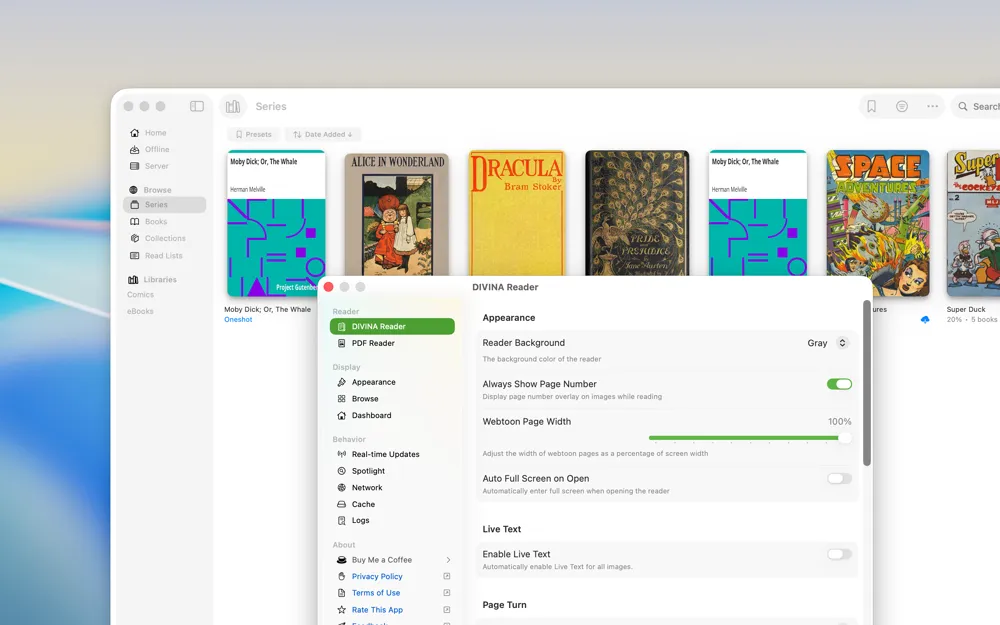Expand Buy Me a Coffee chevron
1000x625 pixels.
[448, 560]
